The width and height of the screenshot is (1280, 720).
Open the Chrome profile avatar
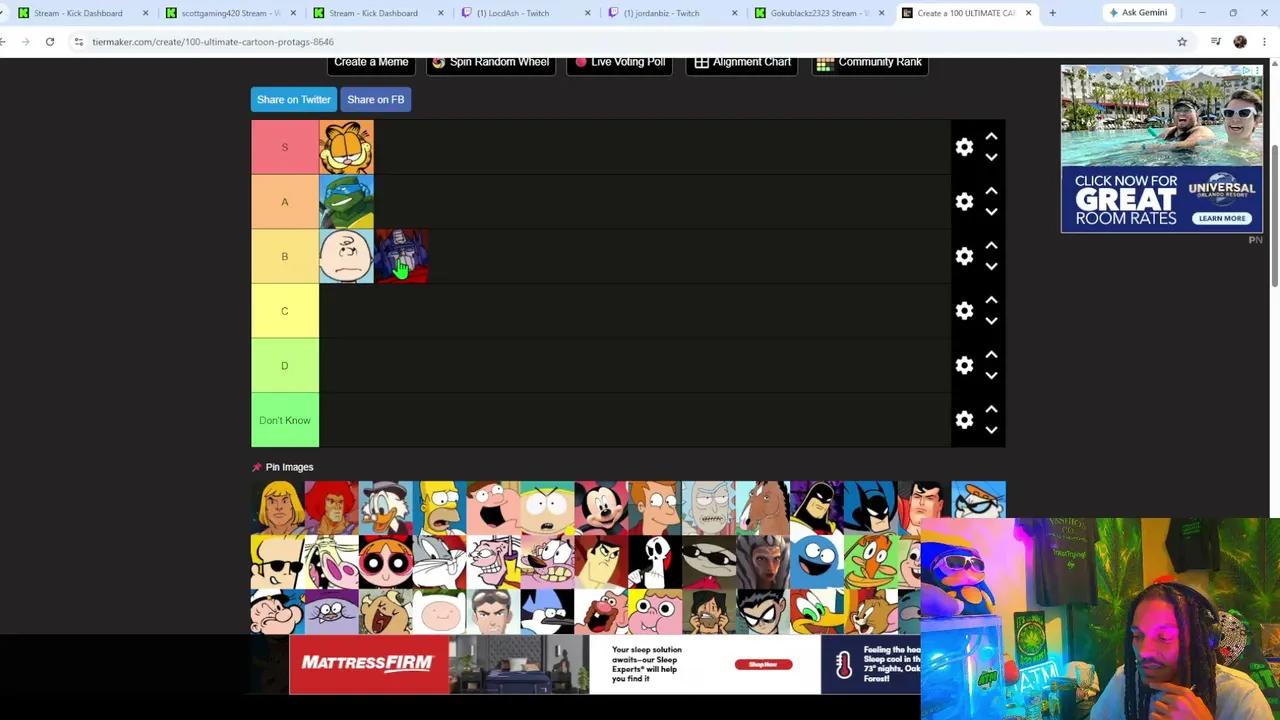[1240, 42]
